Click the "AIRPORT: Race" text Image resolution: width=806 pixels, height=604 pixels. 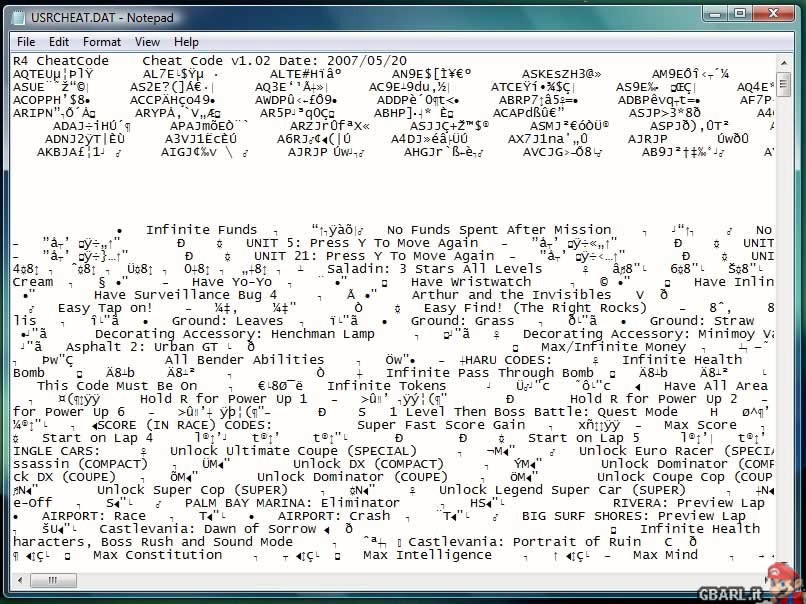pyautogui.click(x=94, y=516)
